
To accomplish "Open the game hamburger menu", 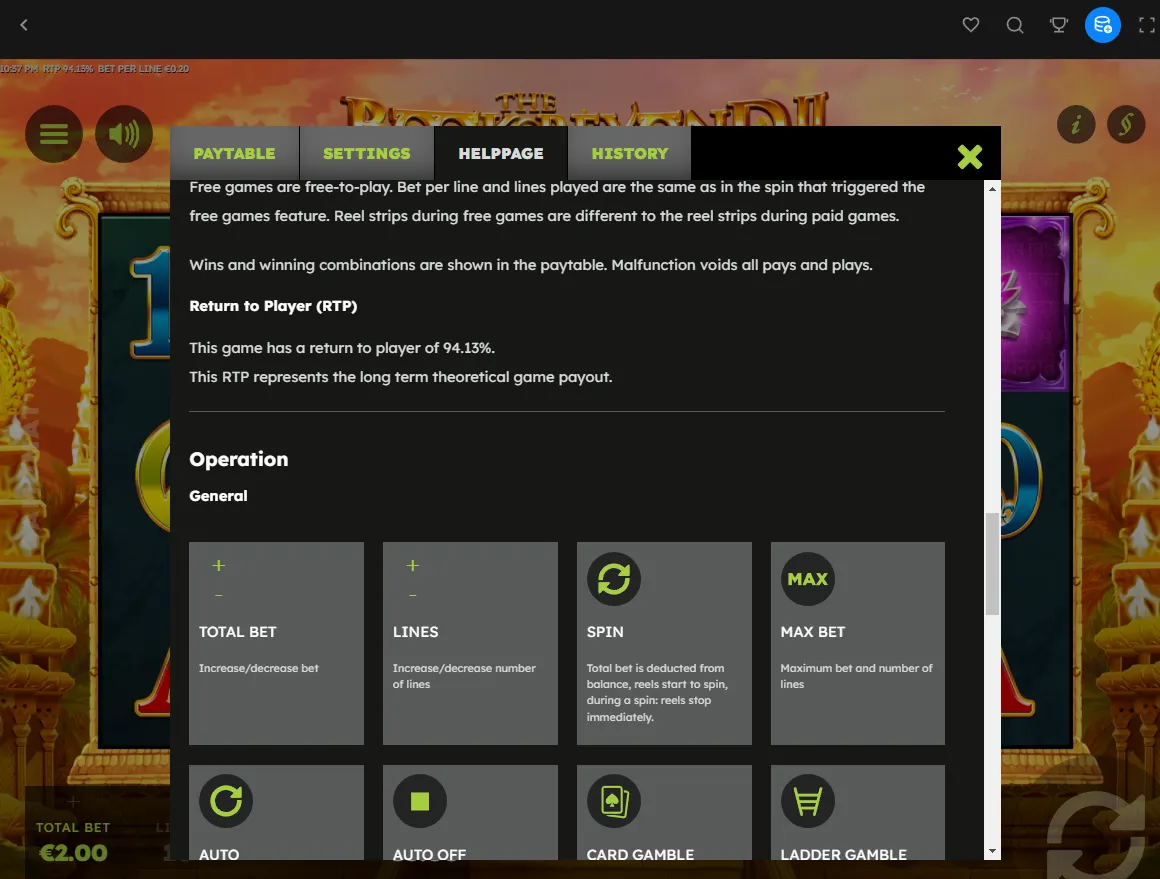I will [x=54, y=134].
